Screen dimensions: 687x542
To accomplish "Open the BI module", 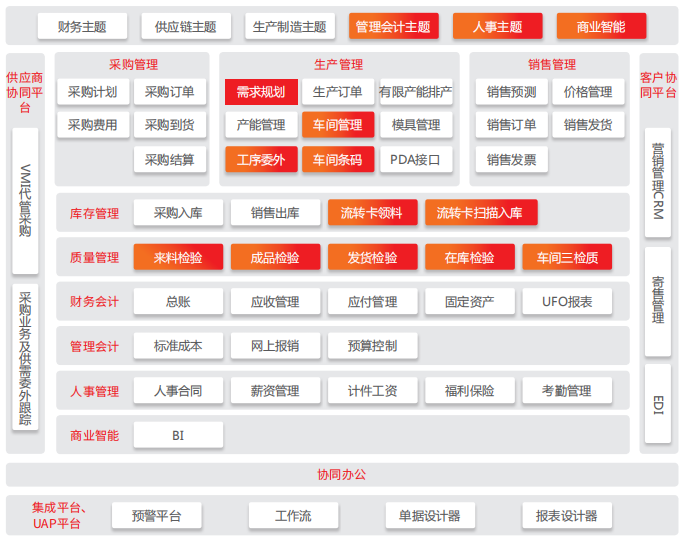I will click(x=178, y=436).
